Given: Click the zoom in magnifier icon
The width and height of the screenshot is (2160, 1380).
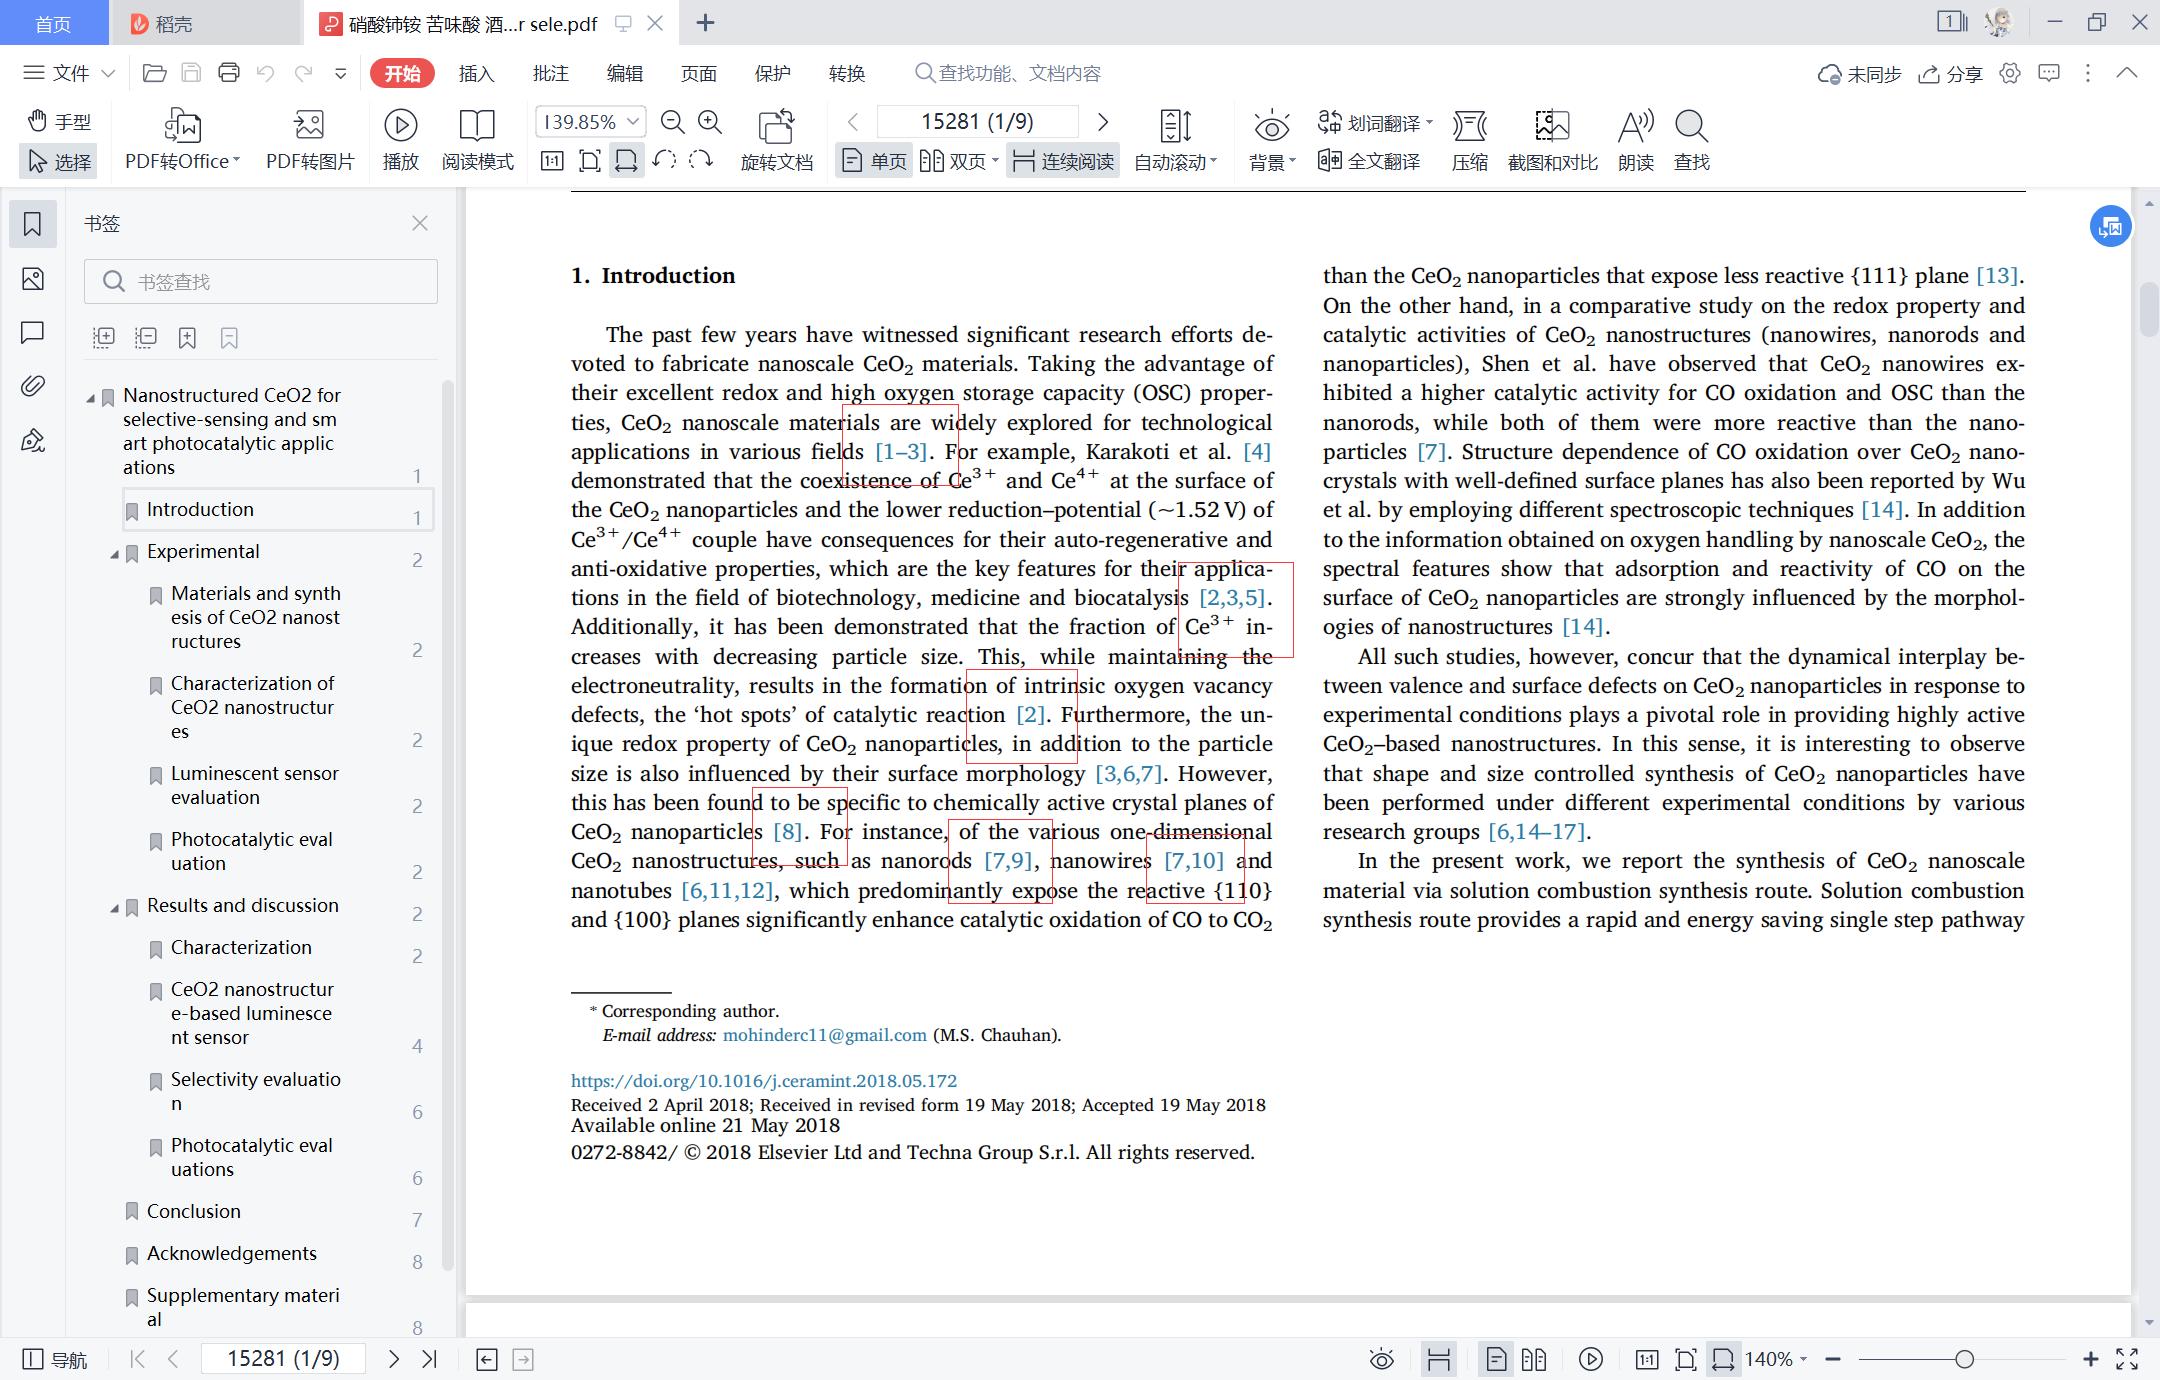Looking at the screenshot, I should pos(710,122).
